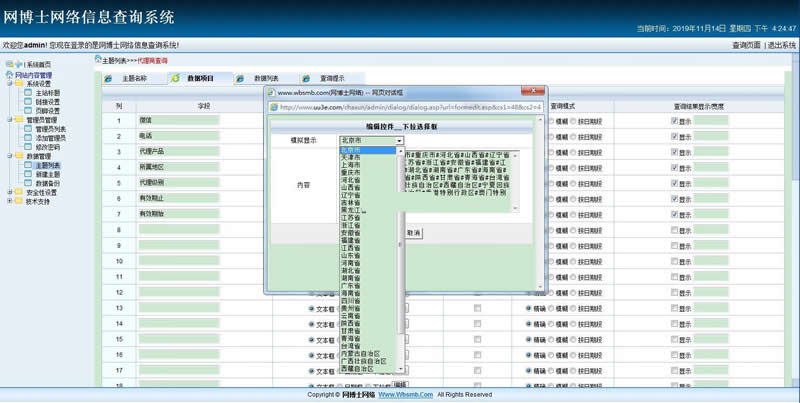Viewport: 800px width, 403px height.
Task: Select 模糊 radio in row 13
Action: (x=551, y=309)
